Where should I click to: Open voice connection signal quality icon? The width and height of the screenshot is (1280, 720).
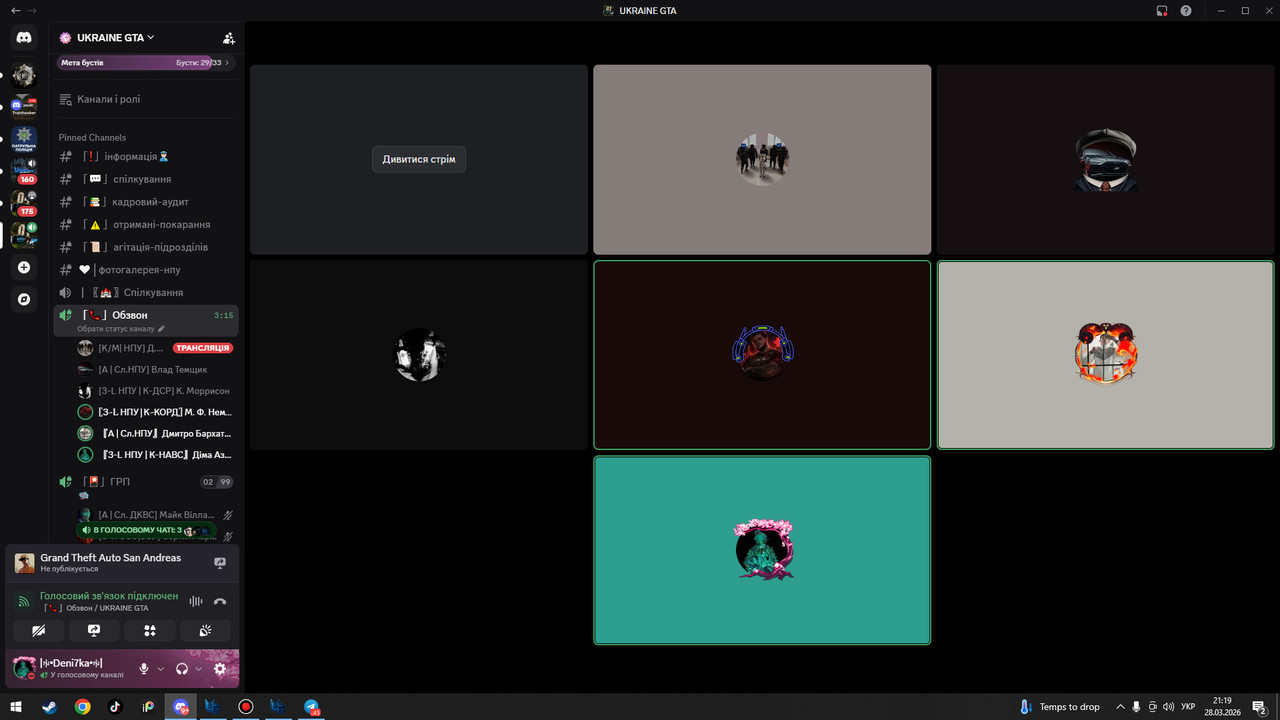pos(24,601)
